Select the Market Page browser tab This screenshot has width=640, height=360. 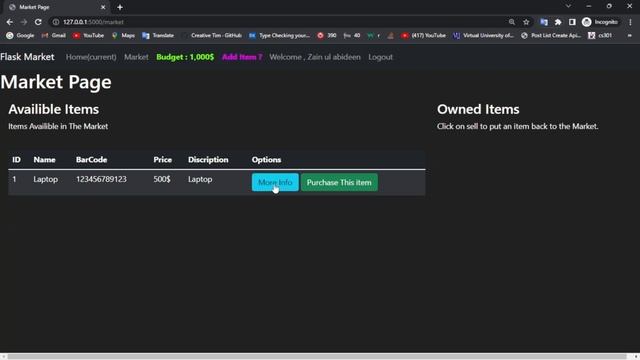coord(56,7)
